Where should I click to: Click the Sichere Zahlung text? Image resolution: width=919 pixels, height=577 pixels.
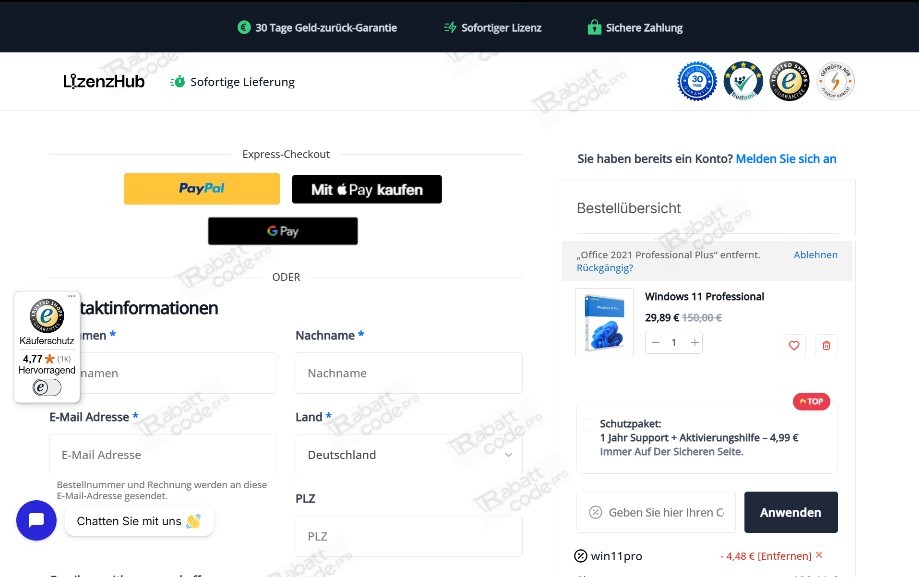644,28
